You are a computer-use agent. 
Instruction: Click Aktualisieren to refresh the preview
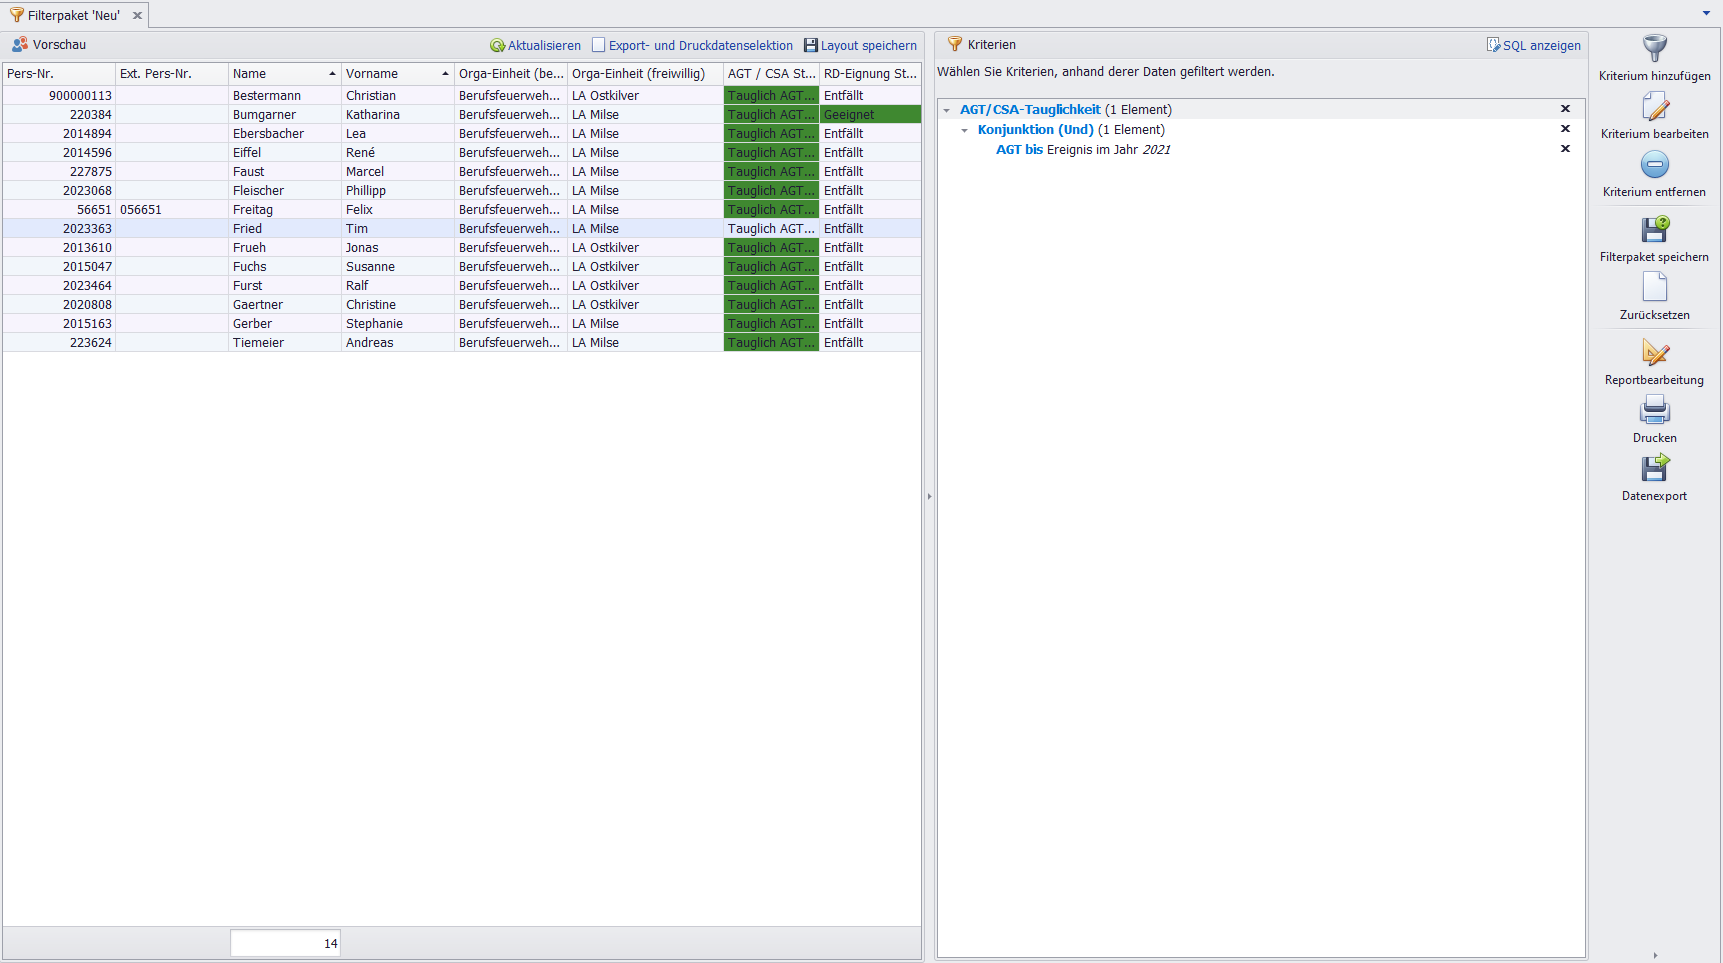tap(535, 46)
